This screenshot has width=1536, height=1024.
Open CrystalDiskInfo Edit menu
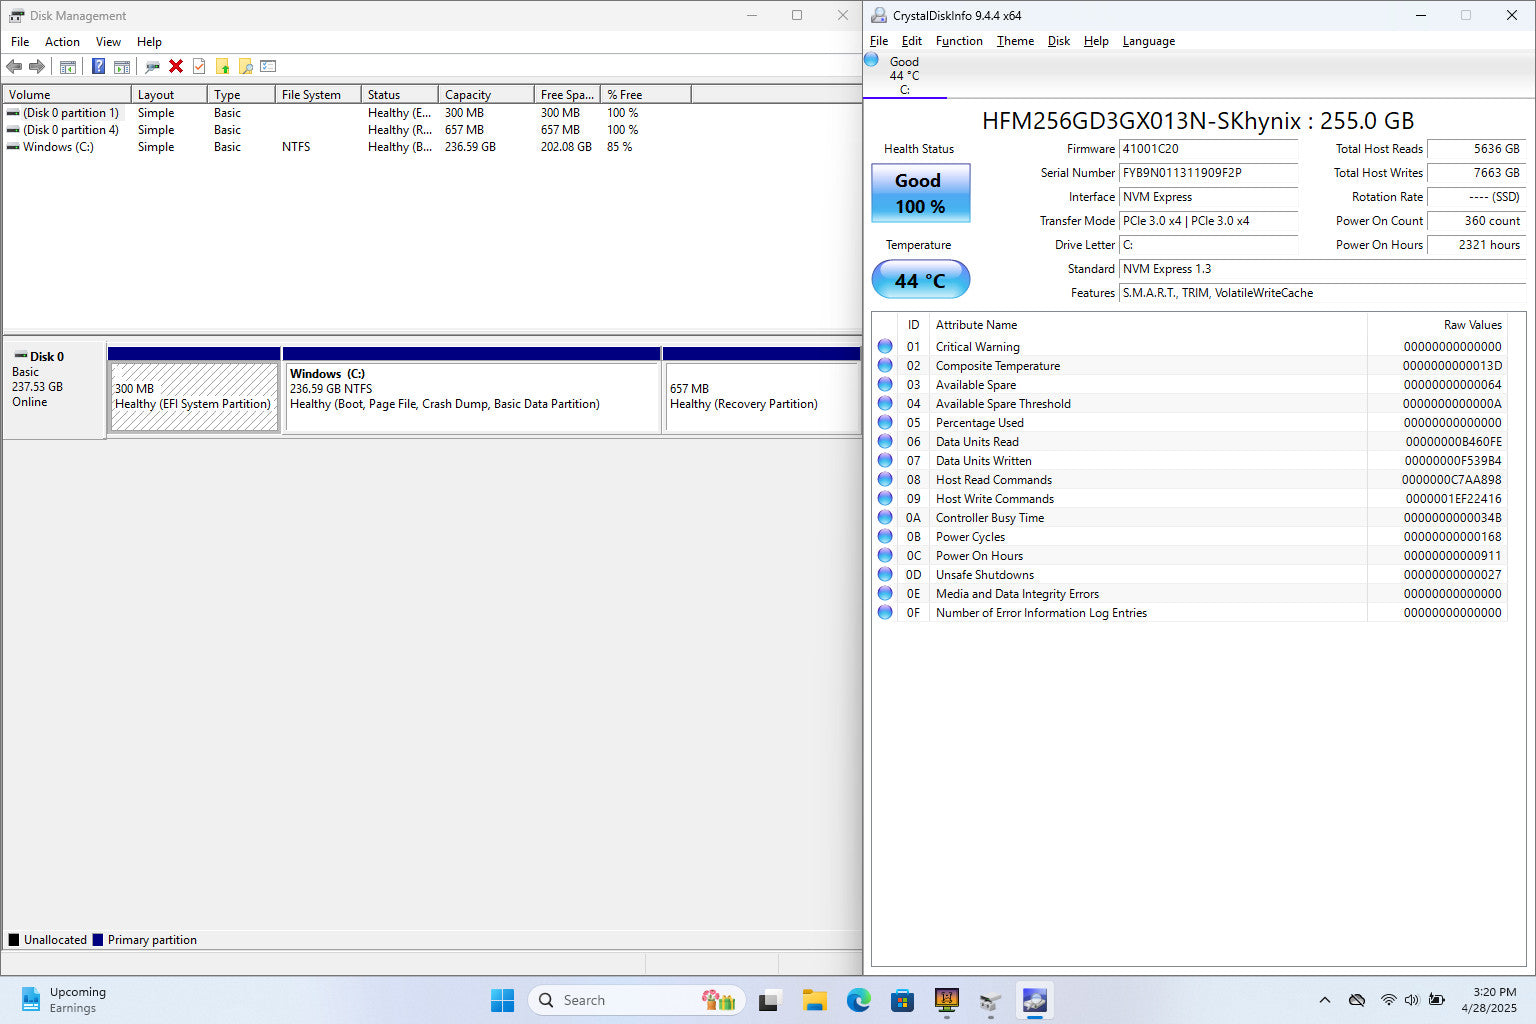click(x=912, y=41)
